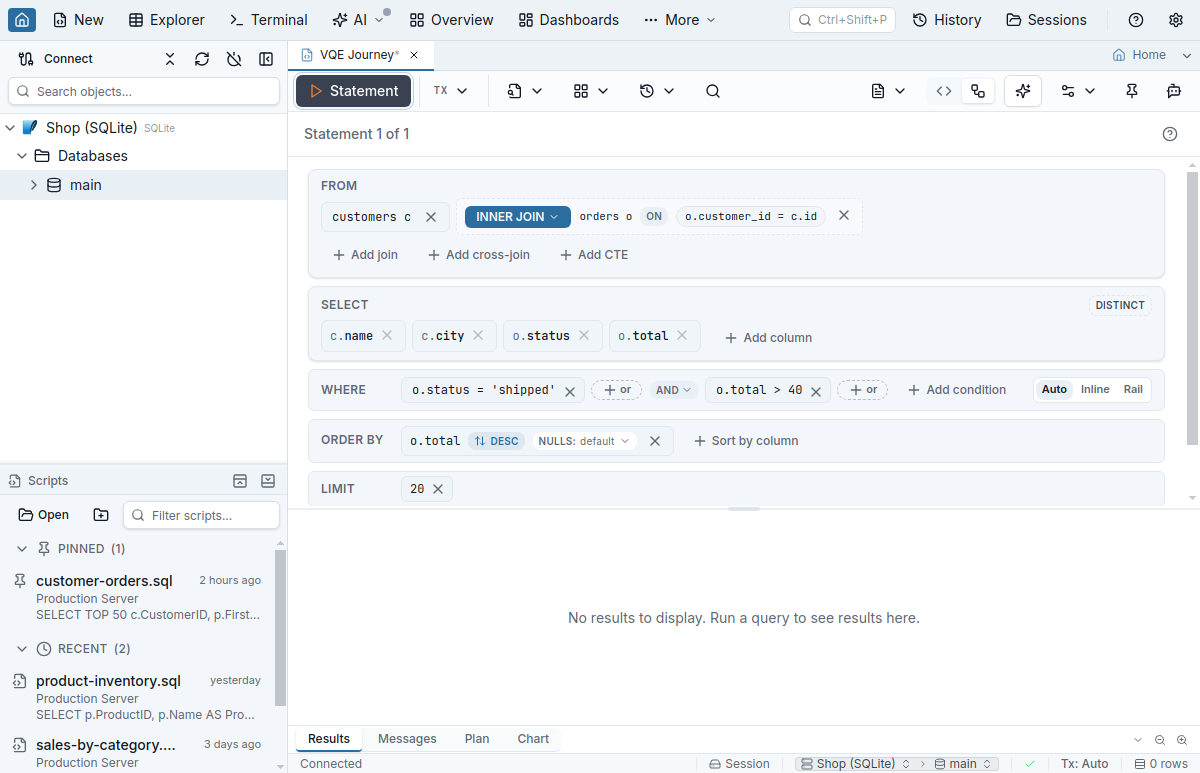
Task: Switch to the Chart tab
Action: tap(533, 739)
